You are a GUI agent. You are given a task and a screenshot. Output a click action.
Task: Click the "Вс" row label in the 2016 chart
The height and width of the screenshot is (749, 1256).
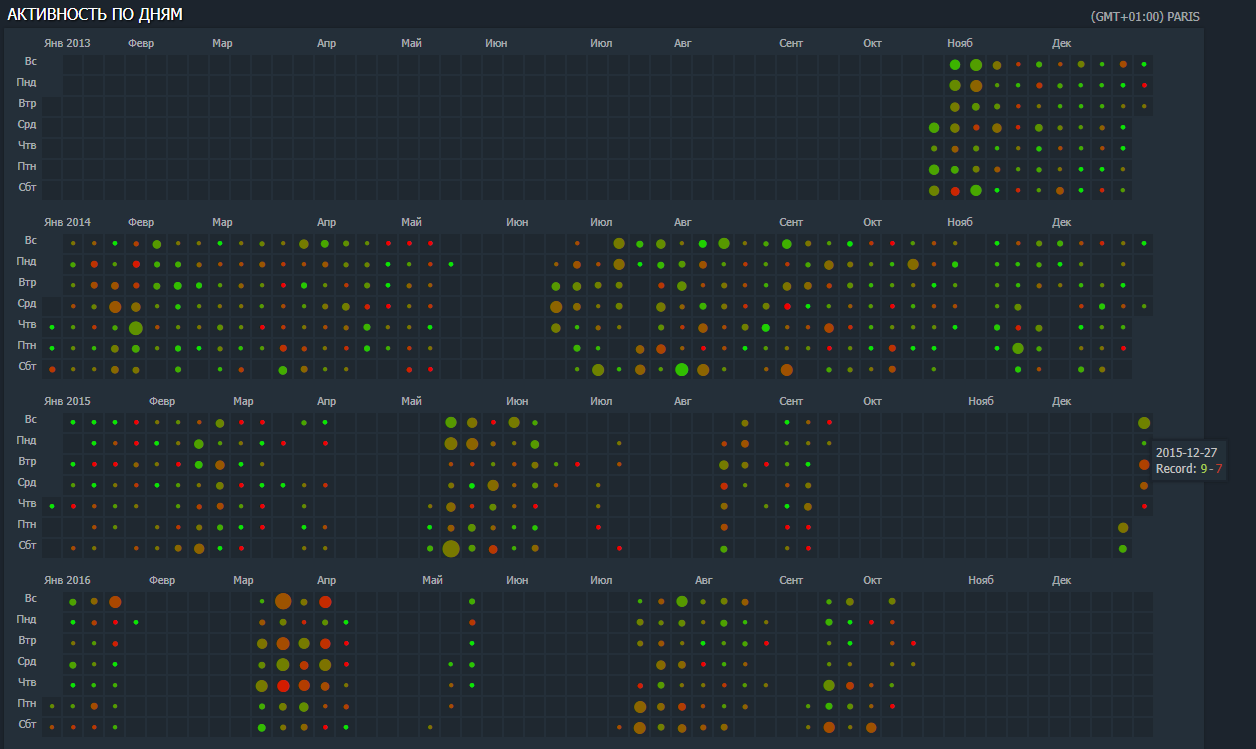(x=31, y=598)
